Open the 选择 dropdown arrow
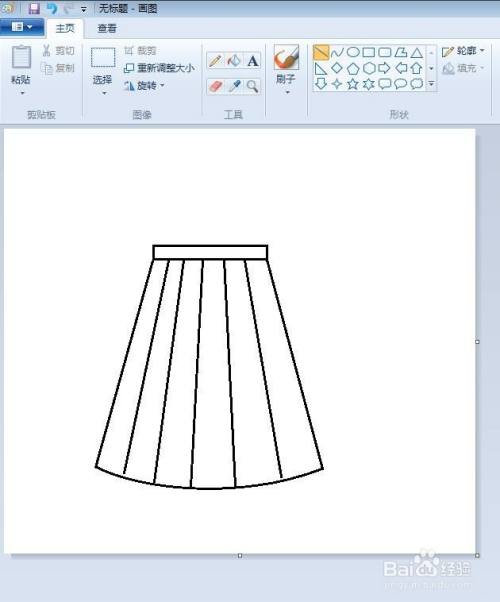This screenshot has width=500, height=602. pos(104,93)
